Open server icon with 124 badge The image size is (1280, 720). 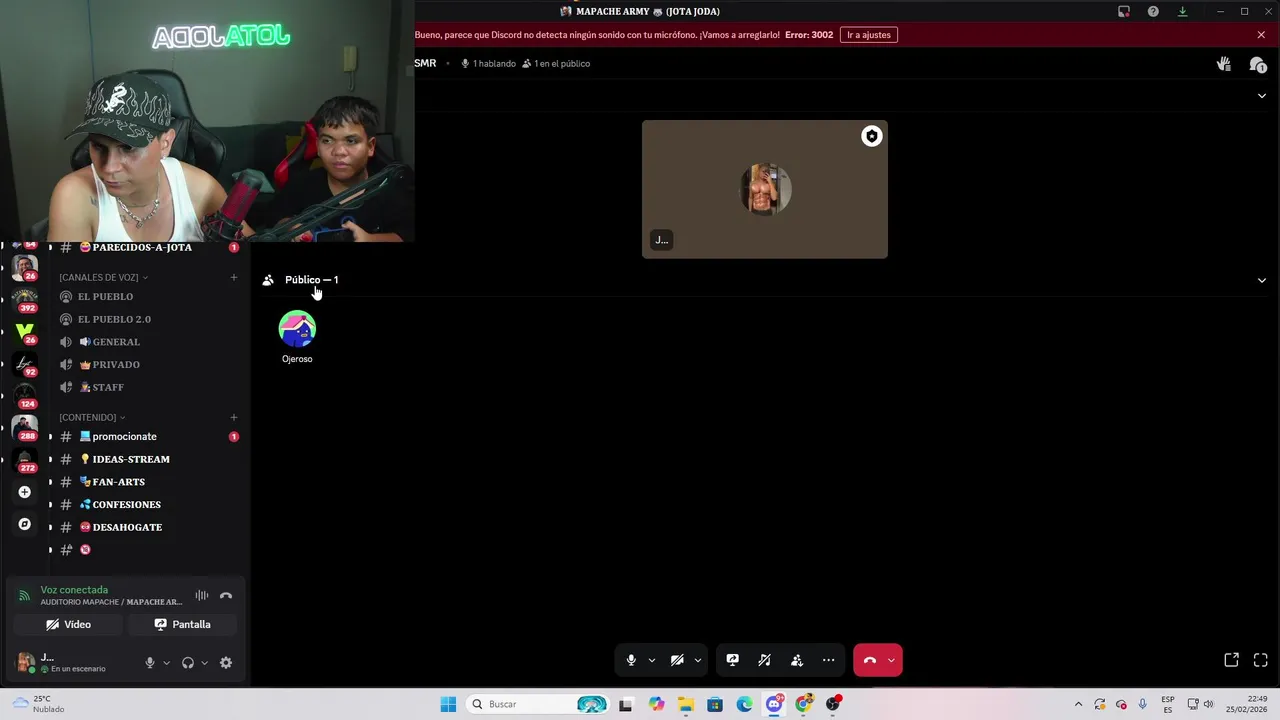click(x=25, y=395)
